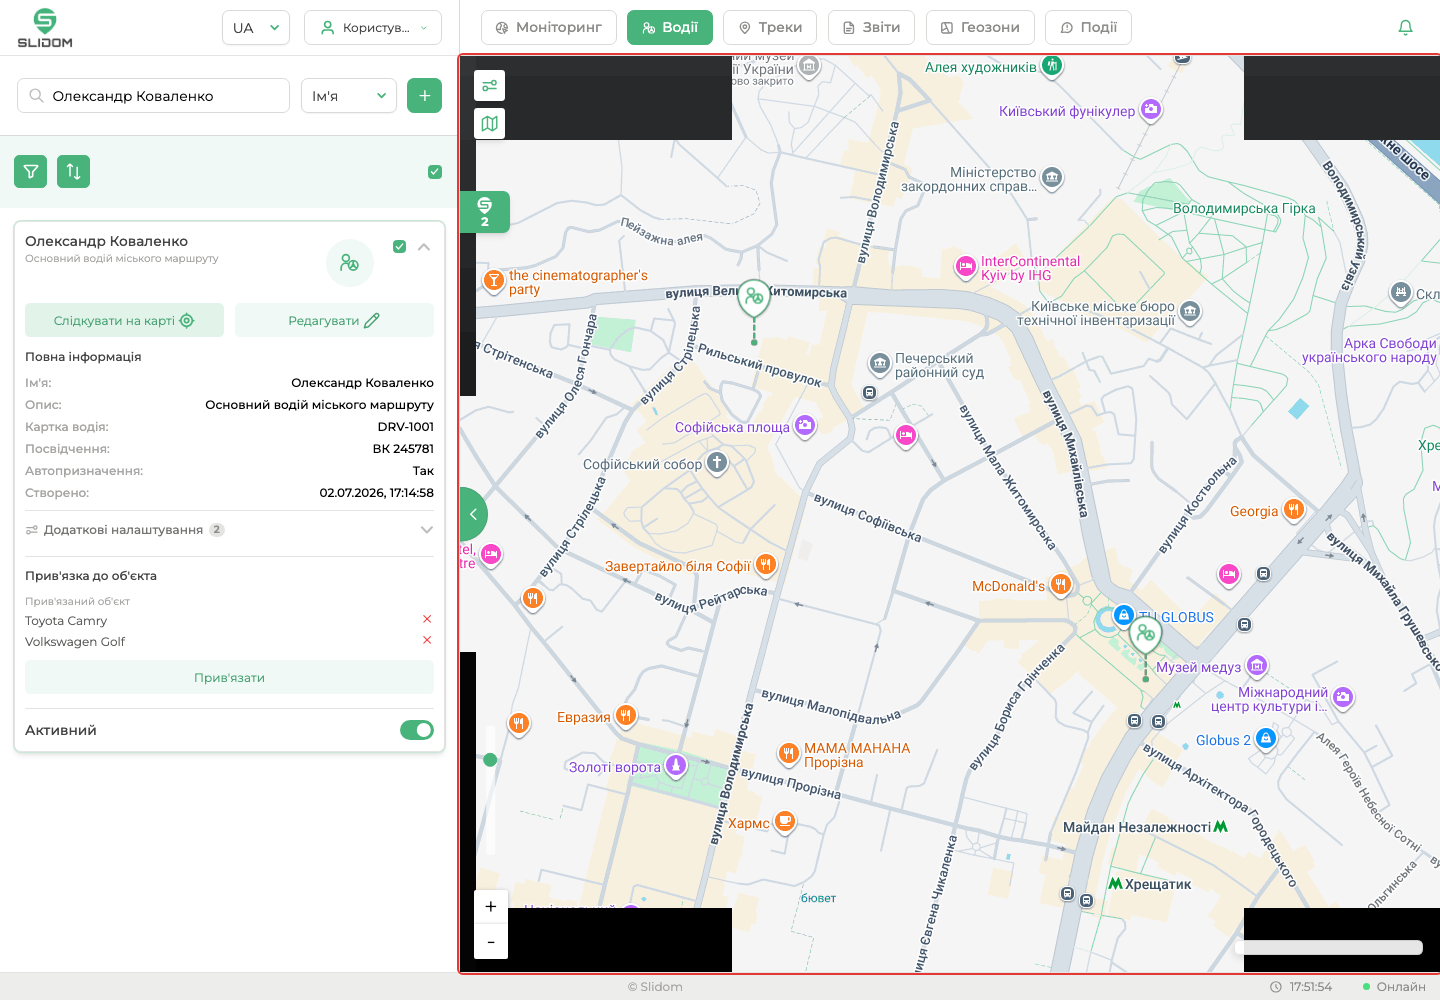Viewport: 1440px width, 1000px height.
Task: Click InterContinental Kyiv hotel pin
Action: point(966,266)
